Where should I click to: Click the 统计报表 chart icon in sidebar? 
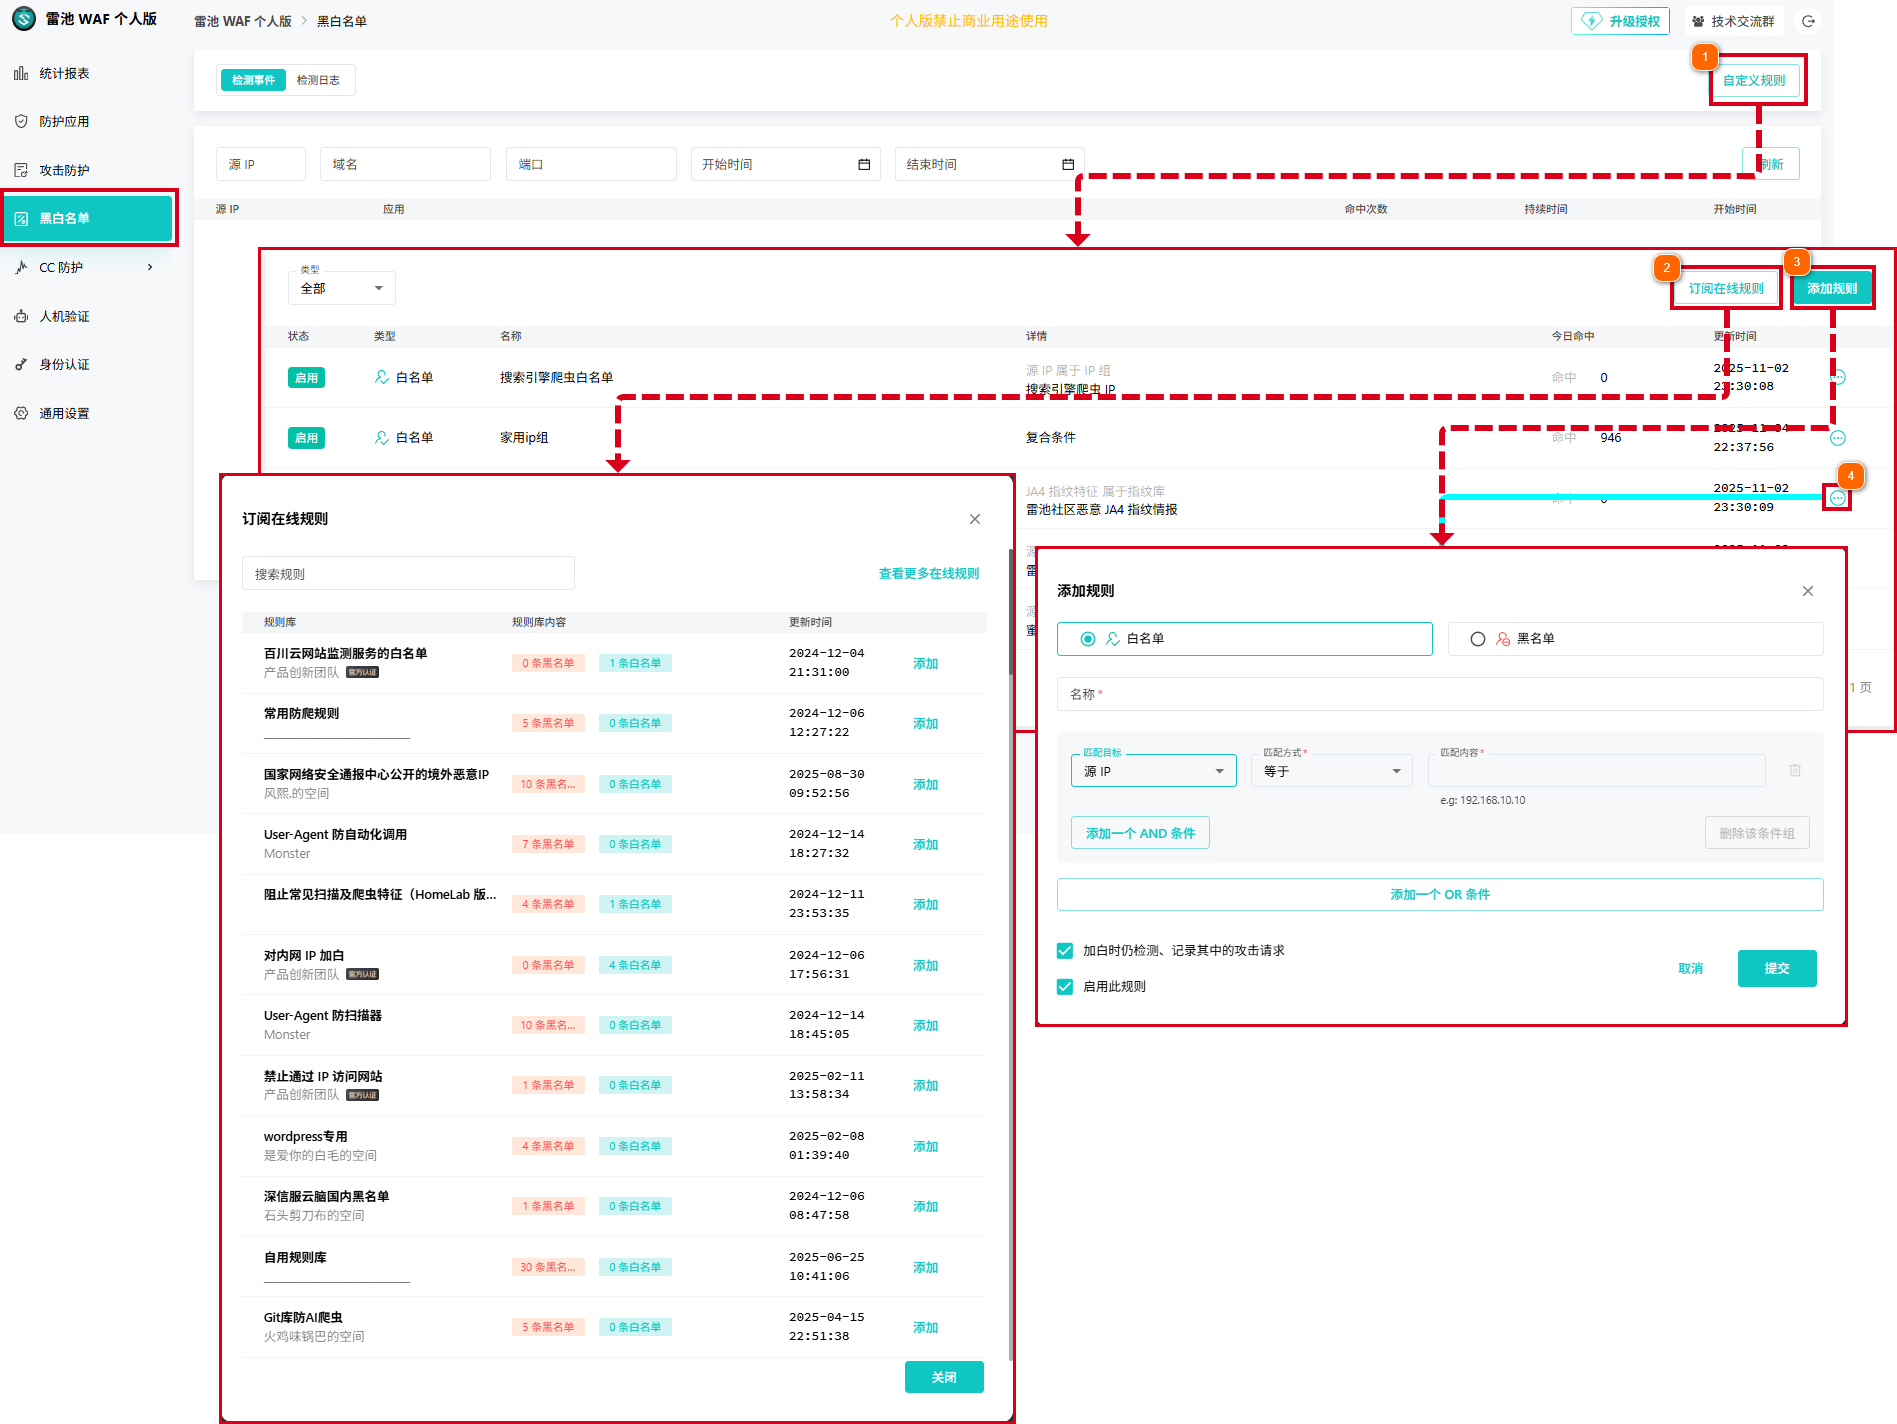click(21, 73)
